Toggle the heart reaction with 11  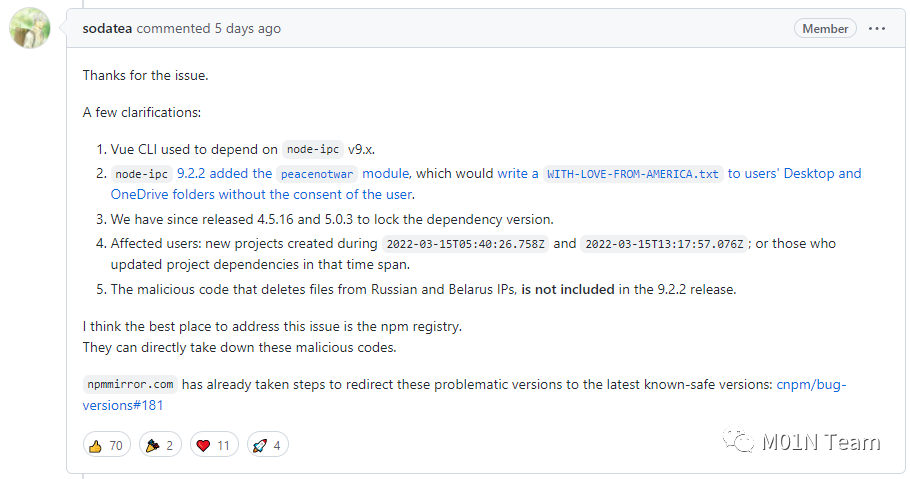[x=213, y=446]
